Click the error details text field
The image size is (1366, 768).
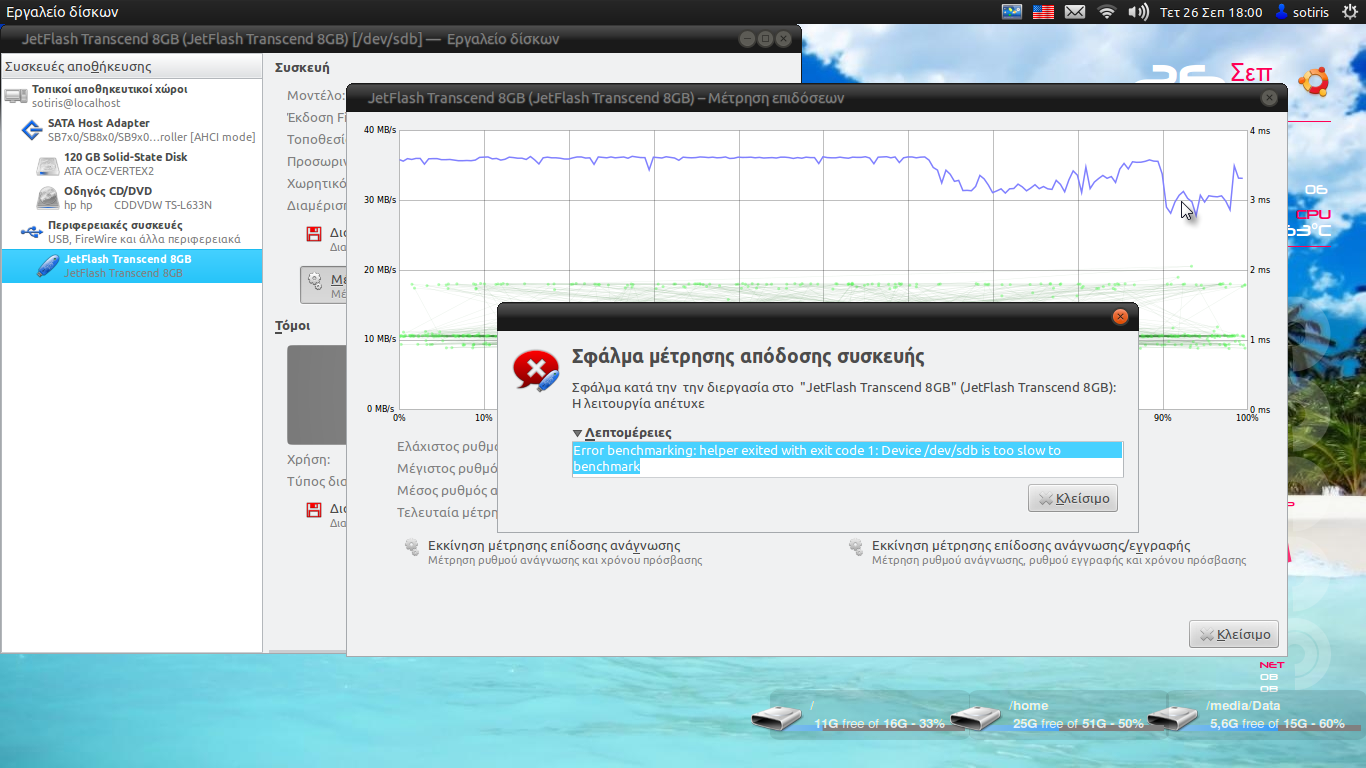[x=846, y=459]
